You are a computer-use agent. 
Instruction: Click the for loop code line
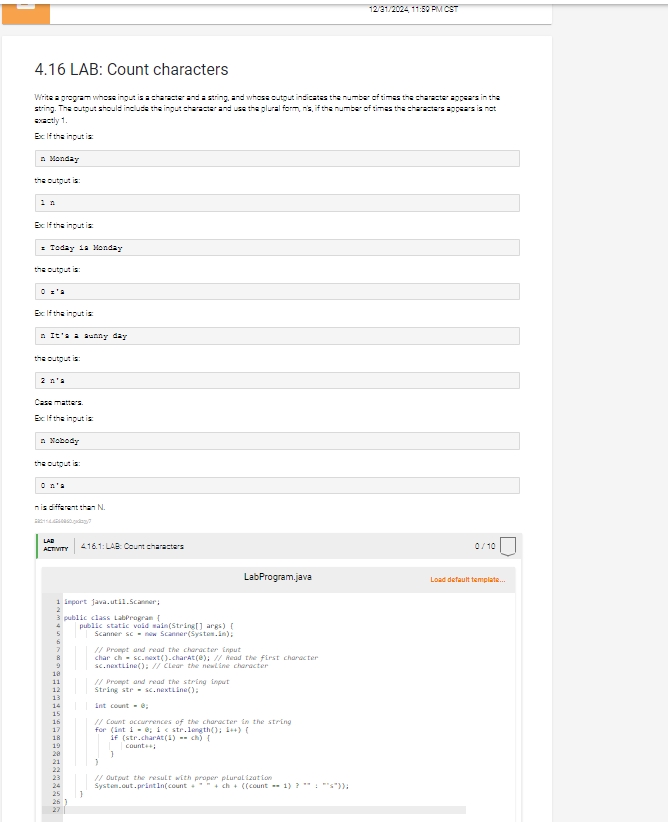point(171,730)
